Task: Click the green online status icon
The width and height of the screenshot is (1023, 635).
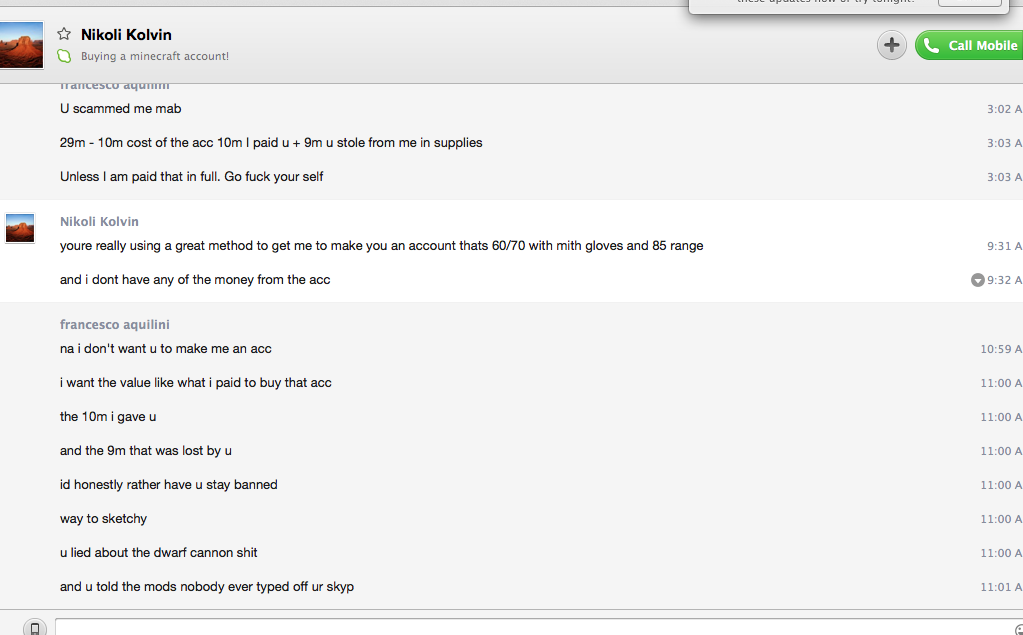Action: (64, 56)
